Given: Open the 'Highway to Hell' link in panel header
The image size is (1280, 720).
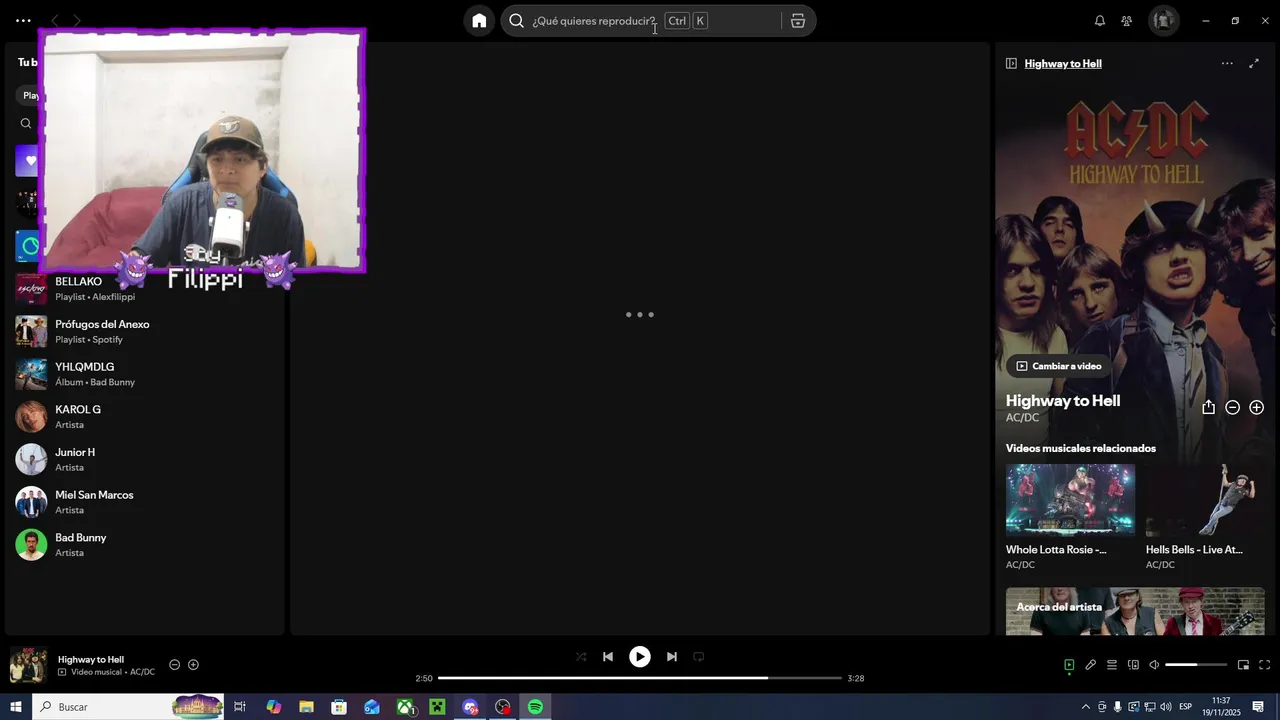Looking at the screenshot, I should pyautogui.click(x=1063, y=63).
